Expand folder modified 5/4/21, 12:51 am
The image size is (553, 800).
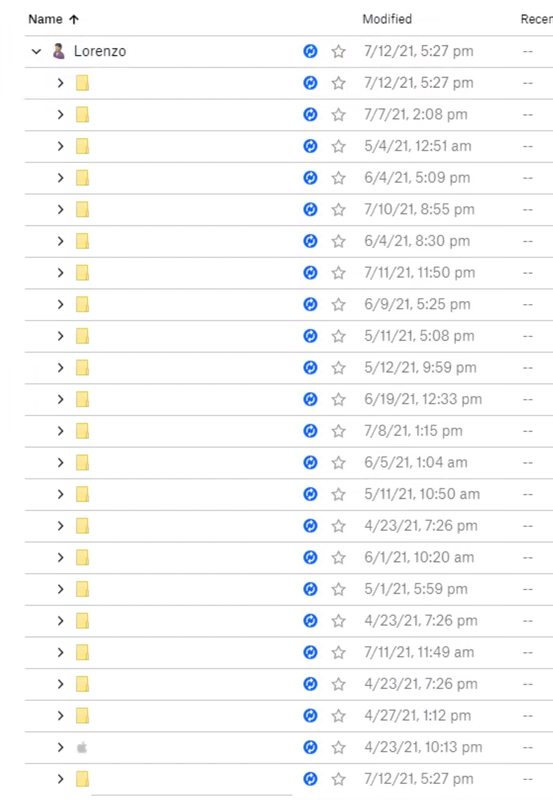(x=61, y=146)
